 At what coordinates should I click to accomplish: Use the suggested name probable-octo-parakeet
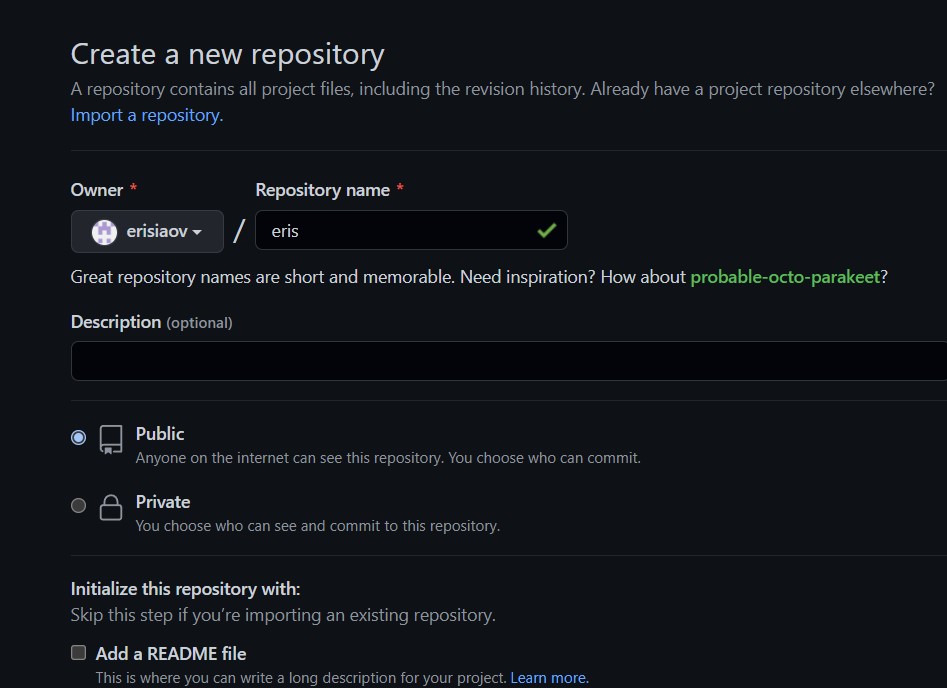785,277
